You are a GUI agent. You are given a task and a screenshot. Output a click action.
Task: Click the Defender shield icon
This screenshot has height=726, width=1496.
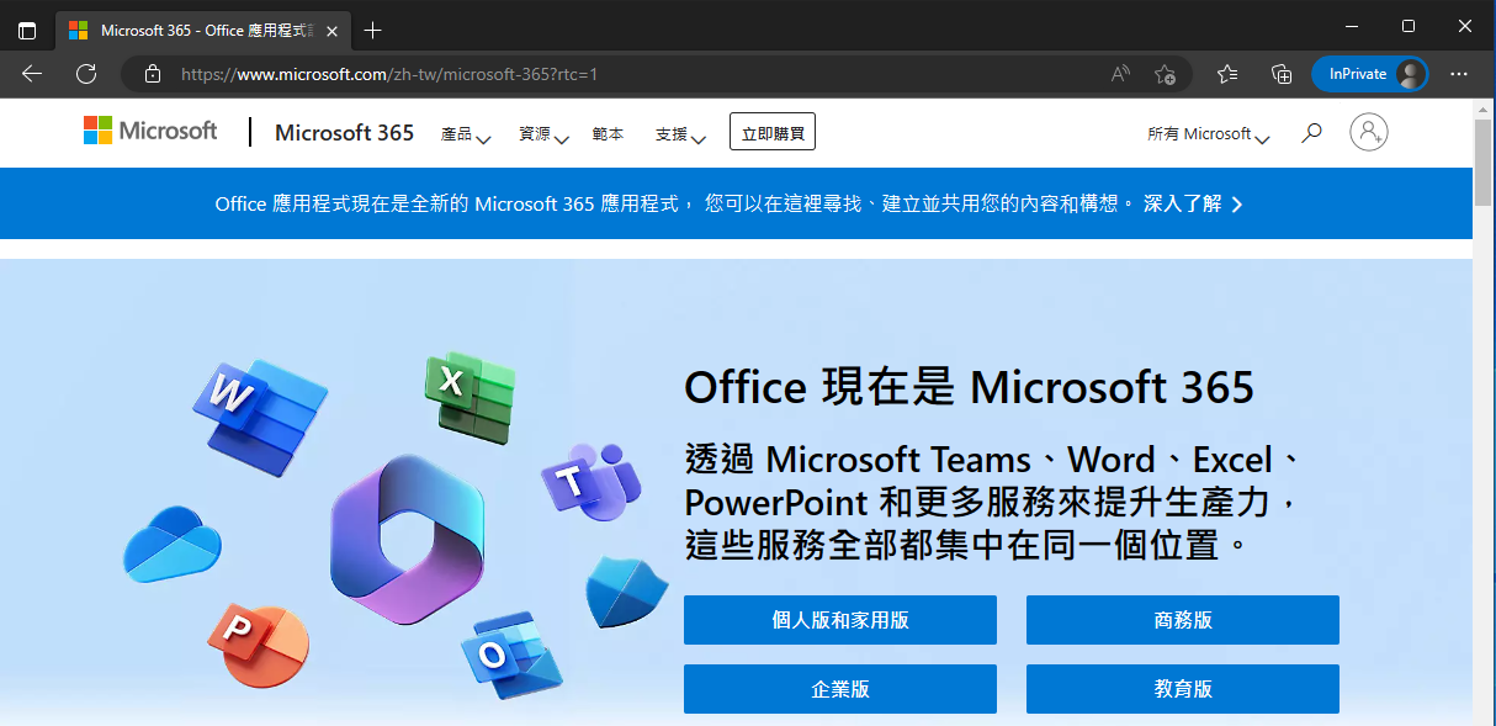click(x=626, y=593)
